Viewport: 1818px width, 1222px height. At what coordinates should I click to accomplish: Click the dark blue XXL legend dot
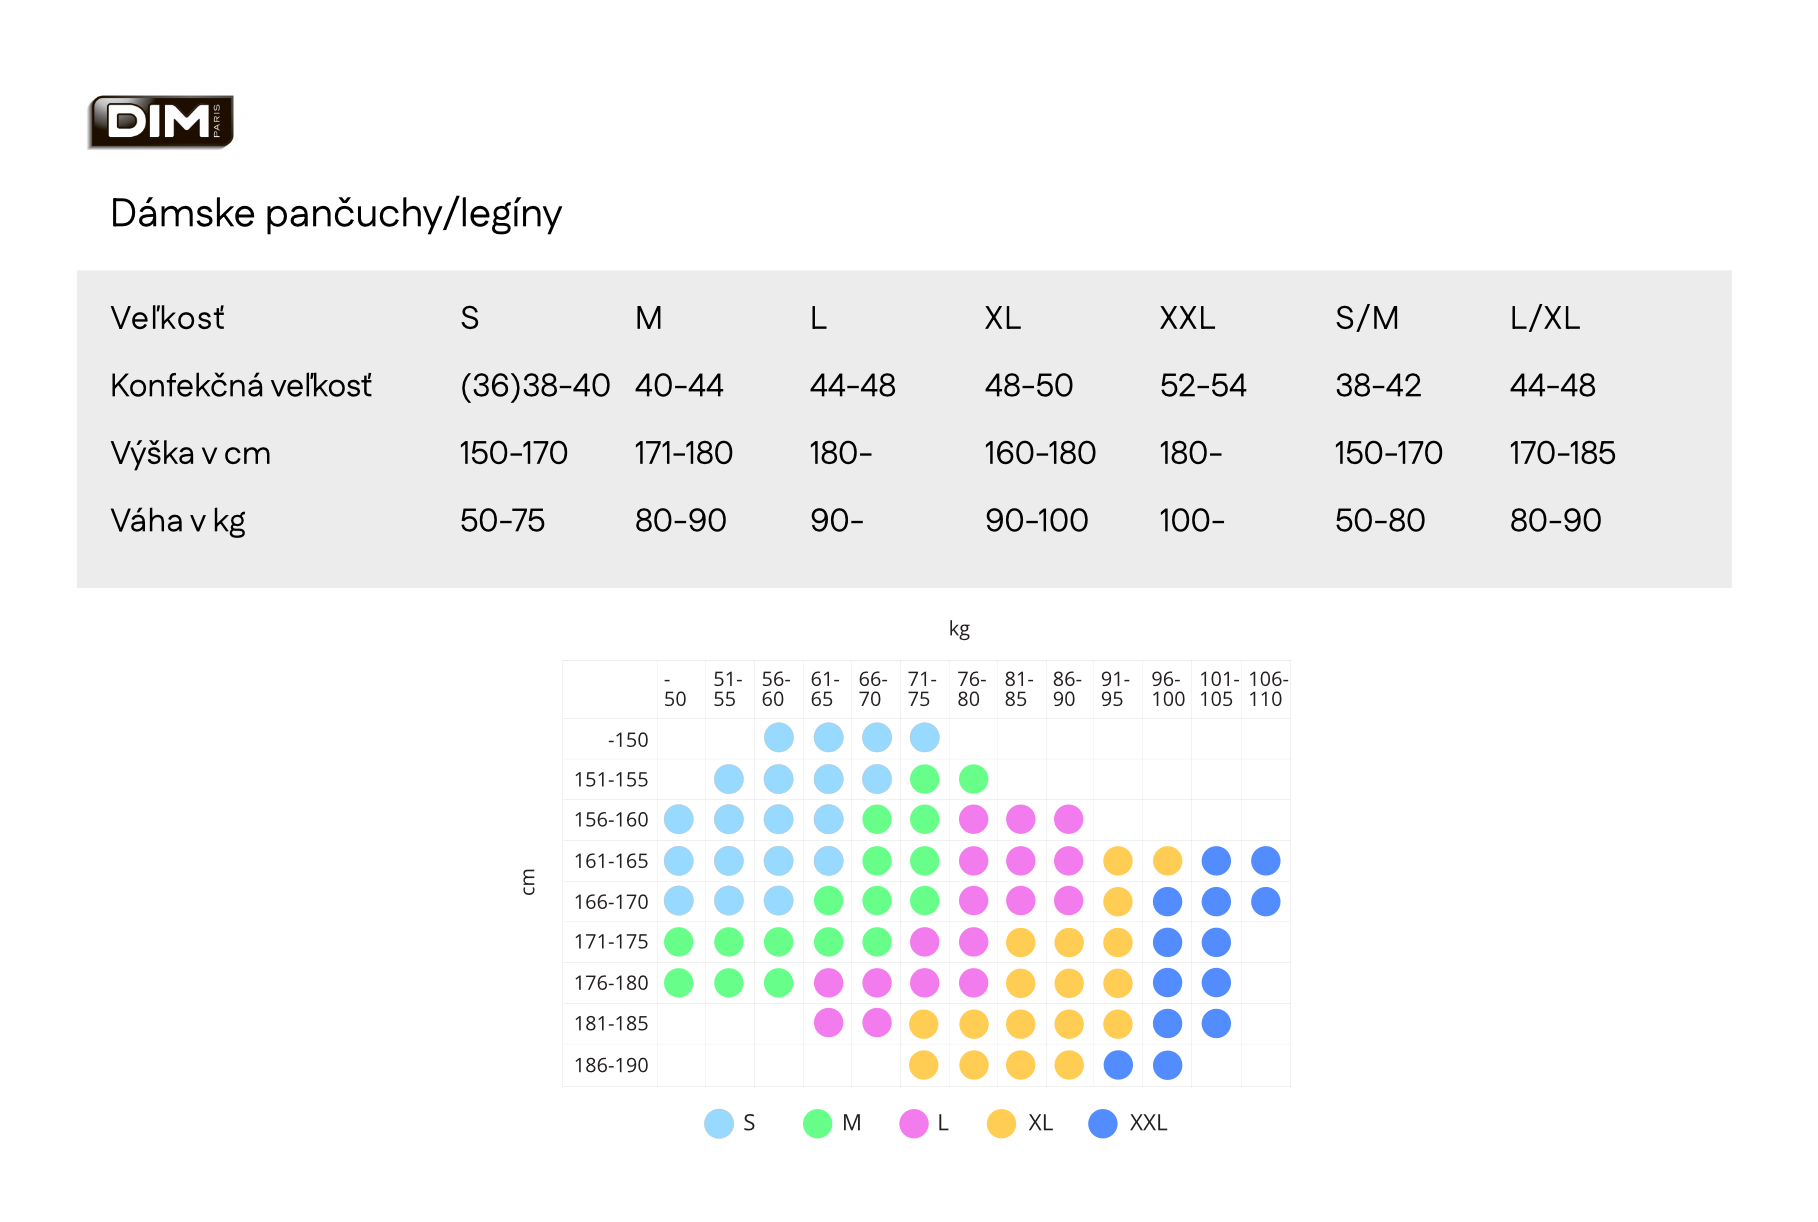pos(1103,1123)
